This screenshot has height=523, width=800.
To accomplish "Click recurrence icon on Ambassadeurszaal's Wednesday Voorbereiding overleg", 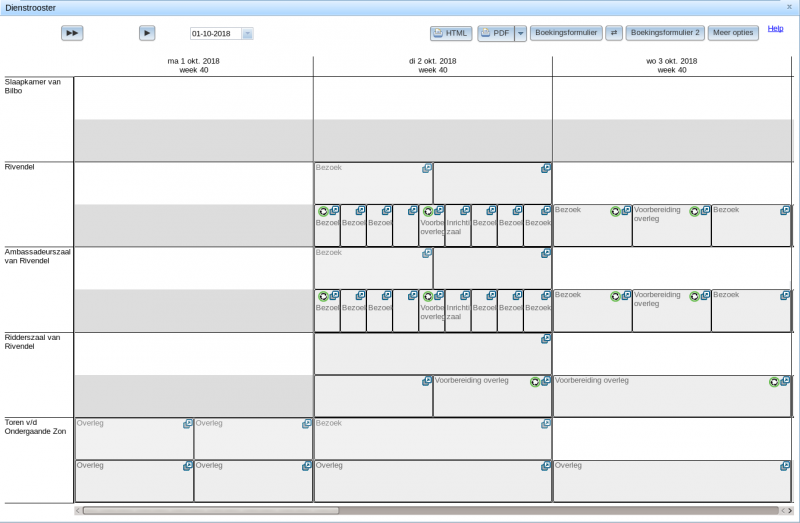I will coord(694,296).
